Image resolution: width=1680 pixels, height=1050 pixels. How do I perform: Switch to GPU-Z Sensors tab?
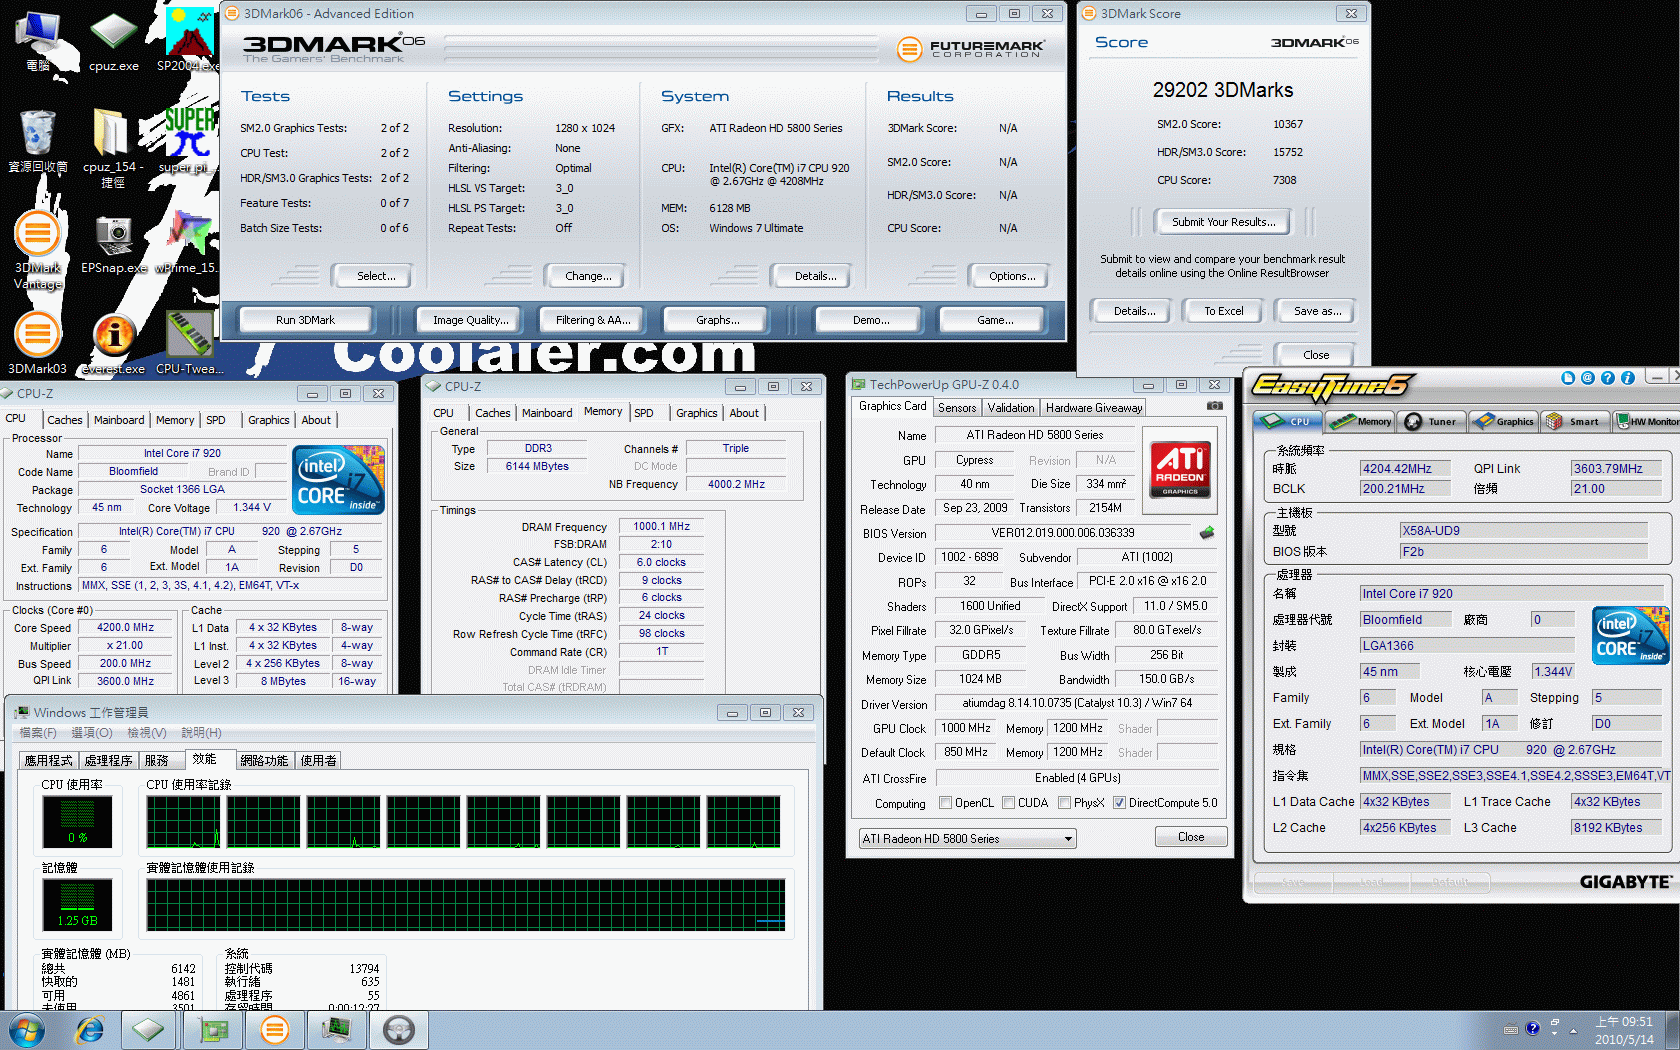tap(957, 408)
